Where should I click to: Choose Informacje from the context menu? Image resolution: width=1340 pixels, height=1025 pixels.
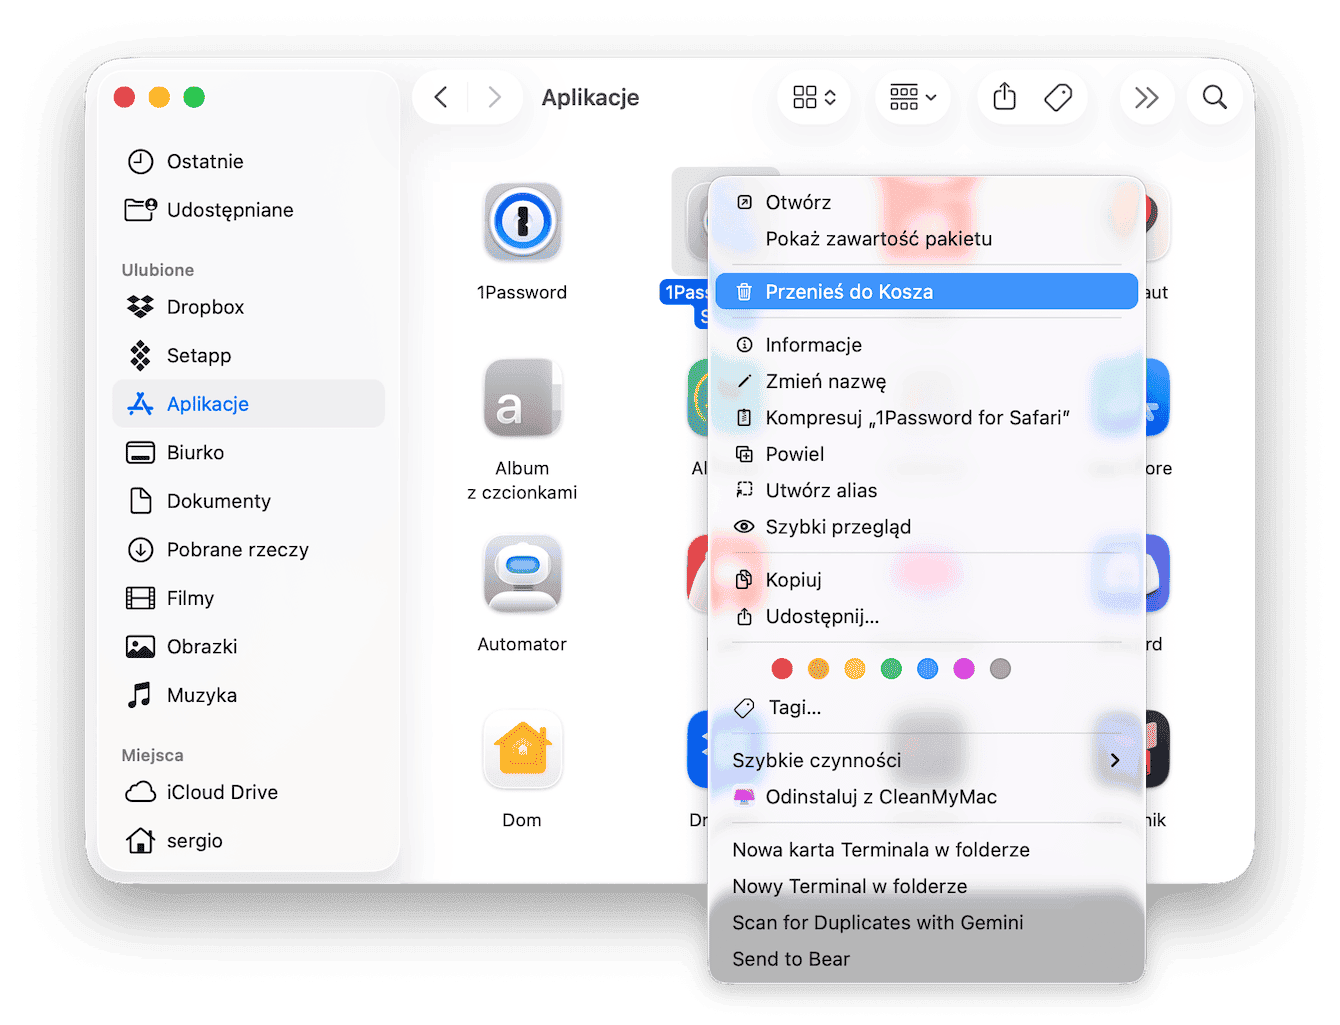pyautogui.click(x=926, y=345)
